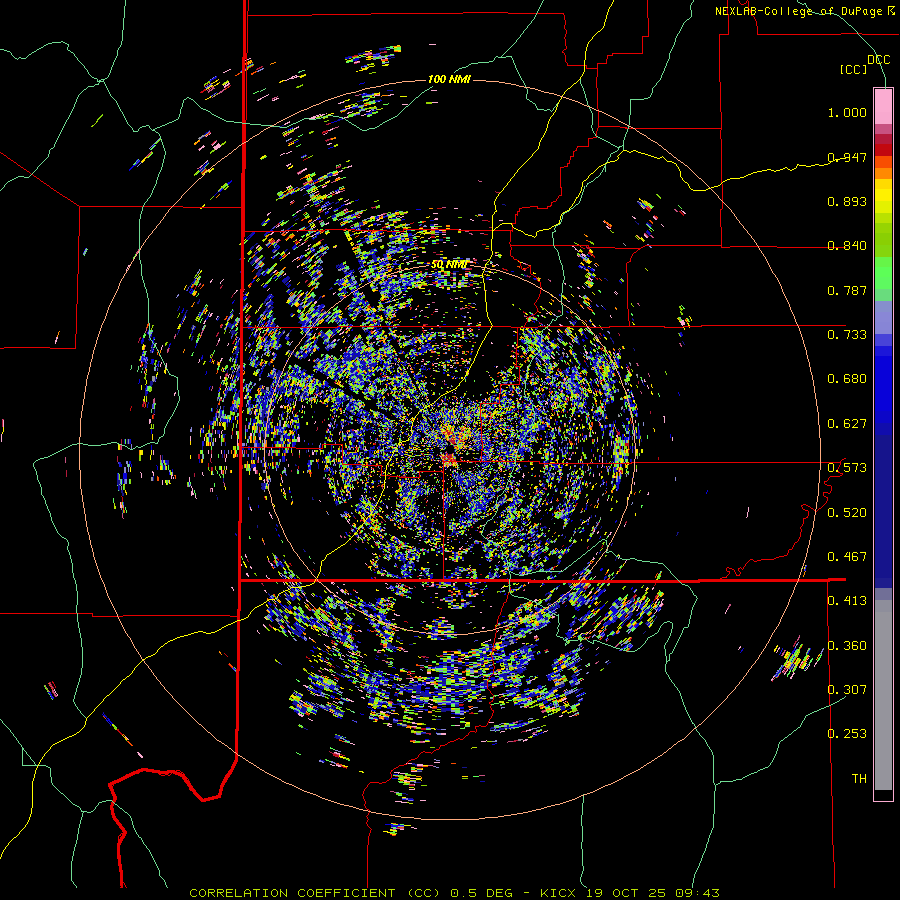Screen dimensions: 900x900
Task: Select the 0.253 color scale value
Action: click(x=847, y=734)
